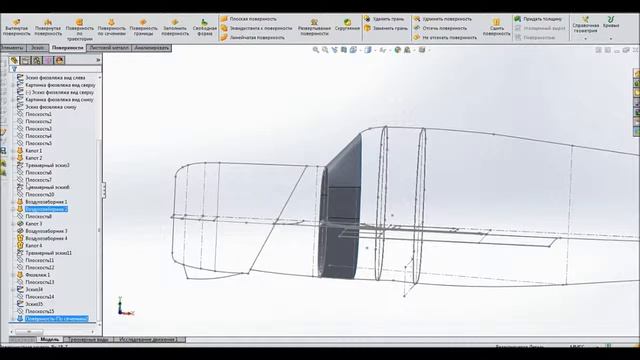Open the PropertyManager tab icon
Screen dimensions: 640x360
(26, 60)
